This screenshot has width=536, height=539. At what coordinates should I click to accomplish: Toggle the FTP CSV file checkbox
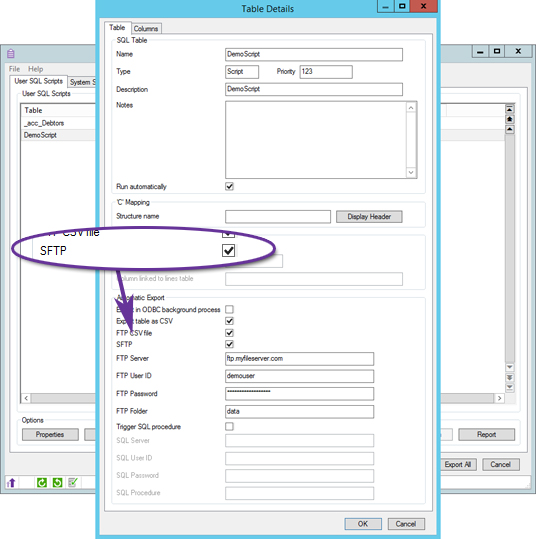[x=229, y=333]
